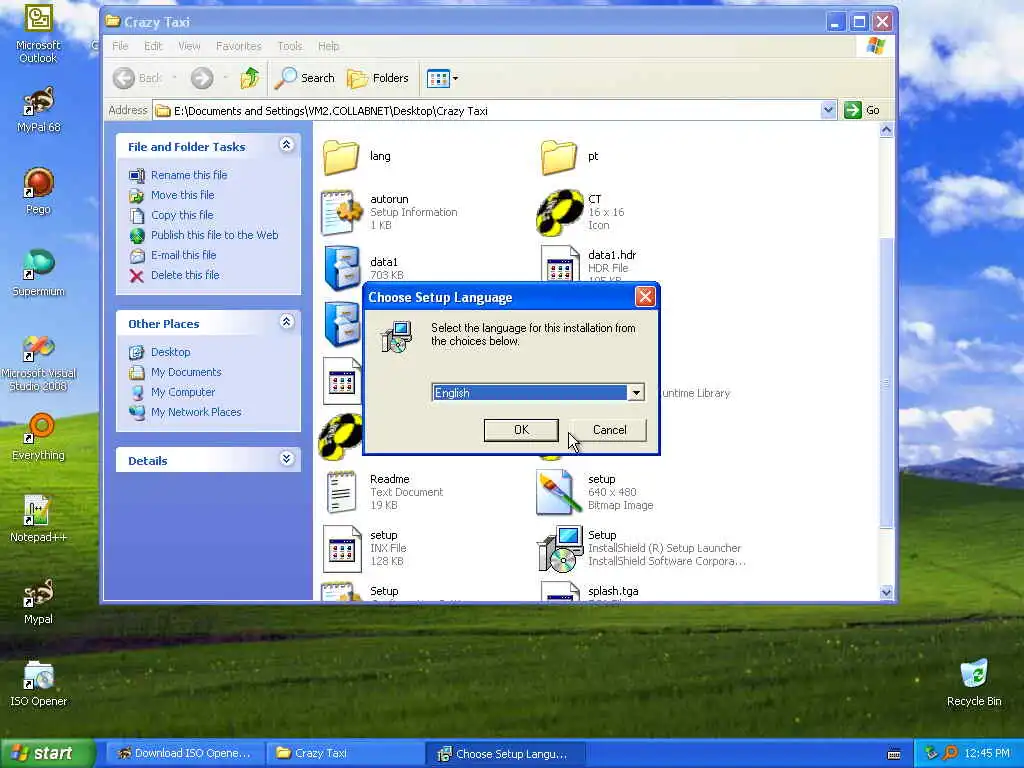Select the Supermium desktop icon

coord(38,272)
